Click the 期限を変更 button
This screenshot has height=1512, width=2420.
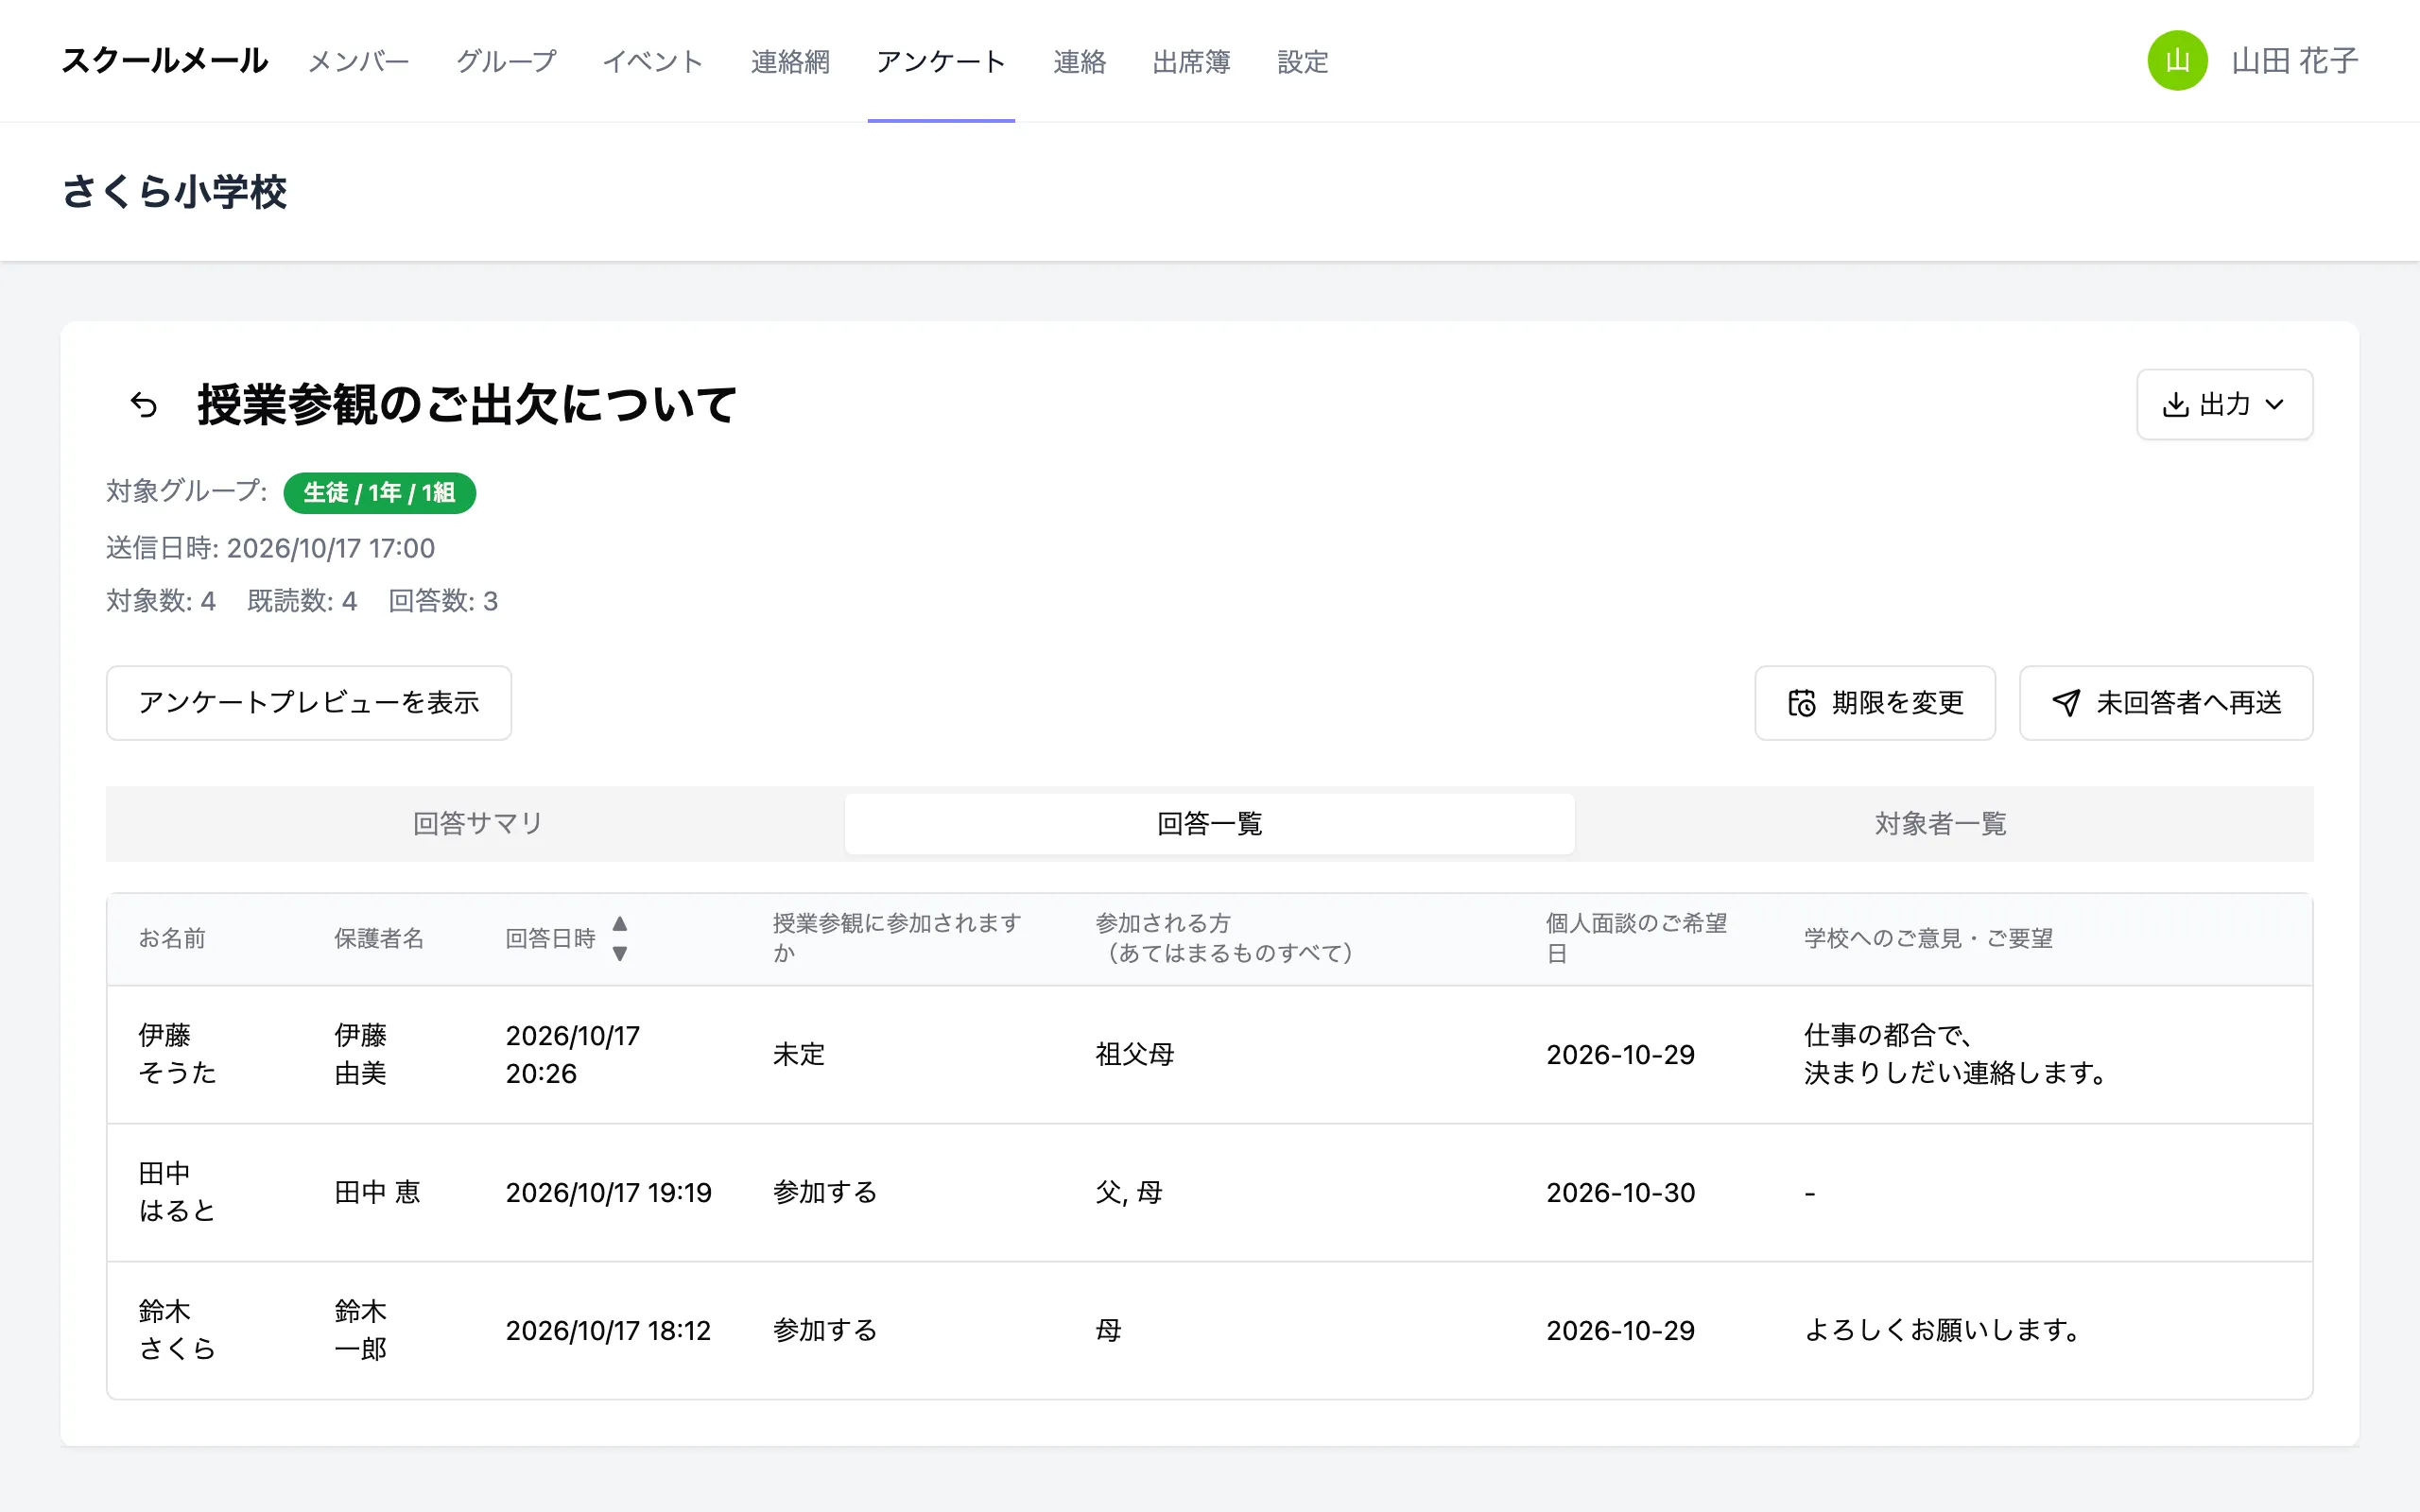(1875, 703)
